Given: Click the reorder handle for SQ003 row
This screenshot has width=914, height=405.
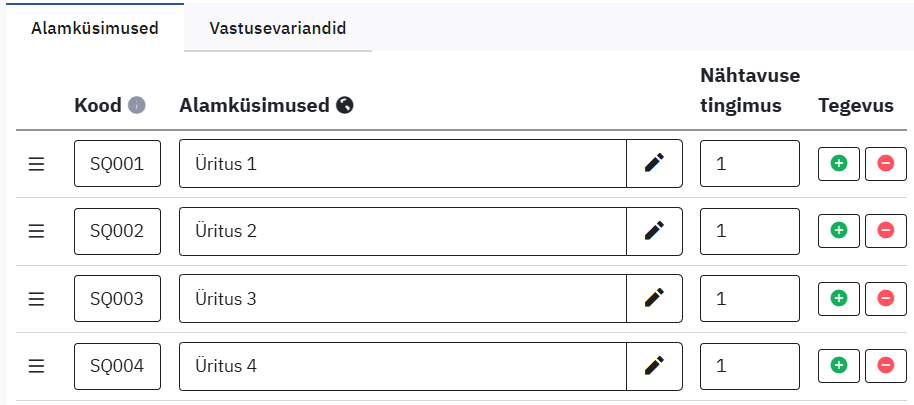Looking at the screenshot, I should tap(37, 298).
